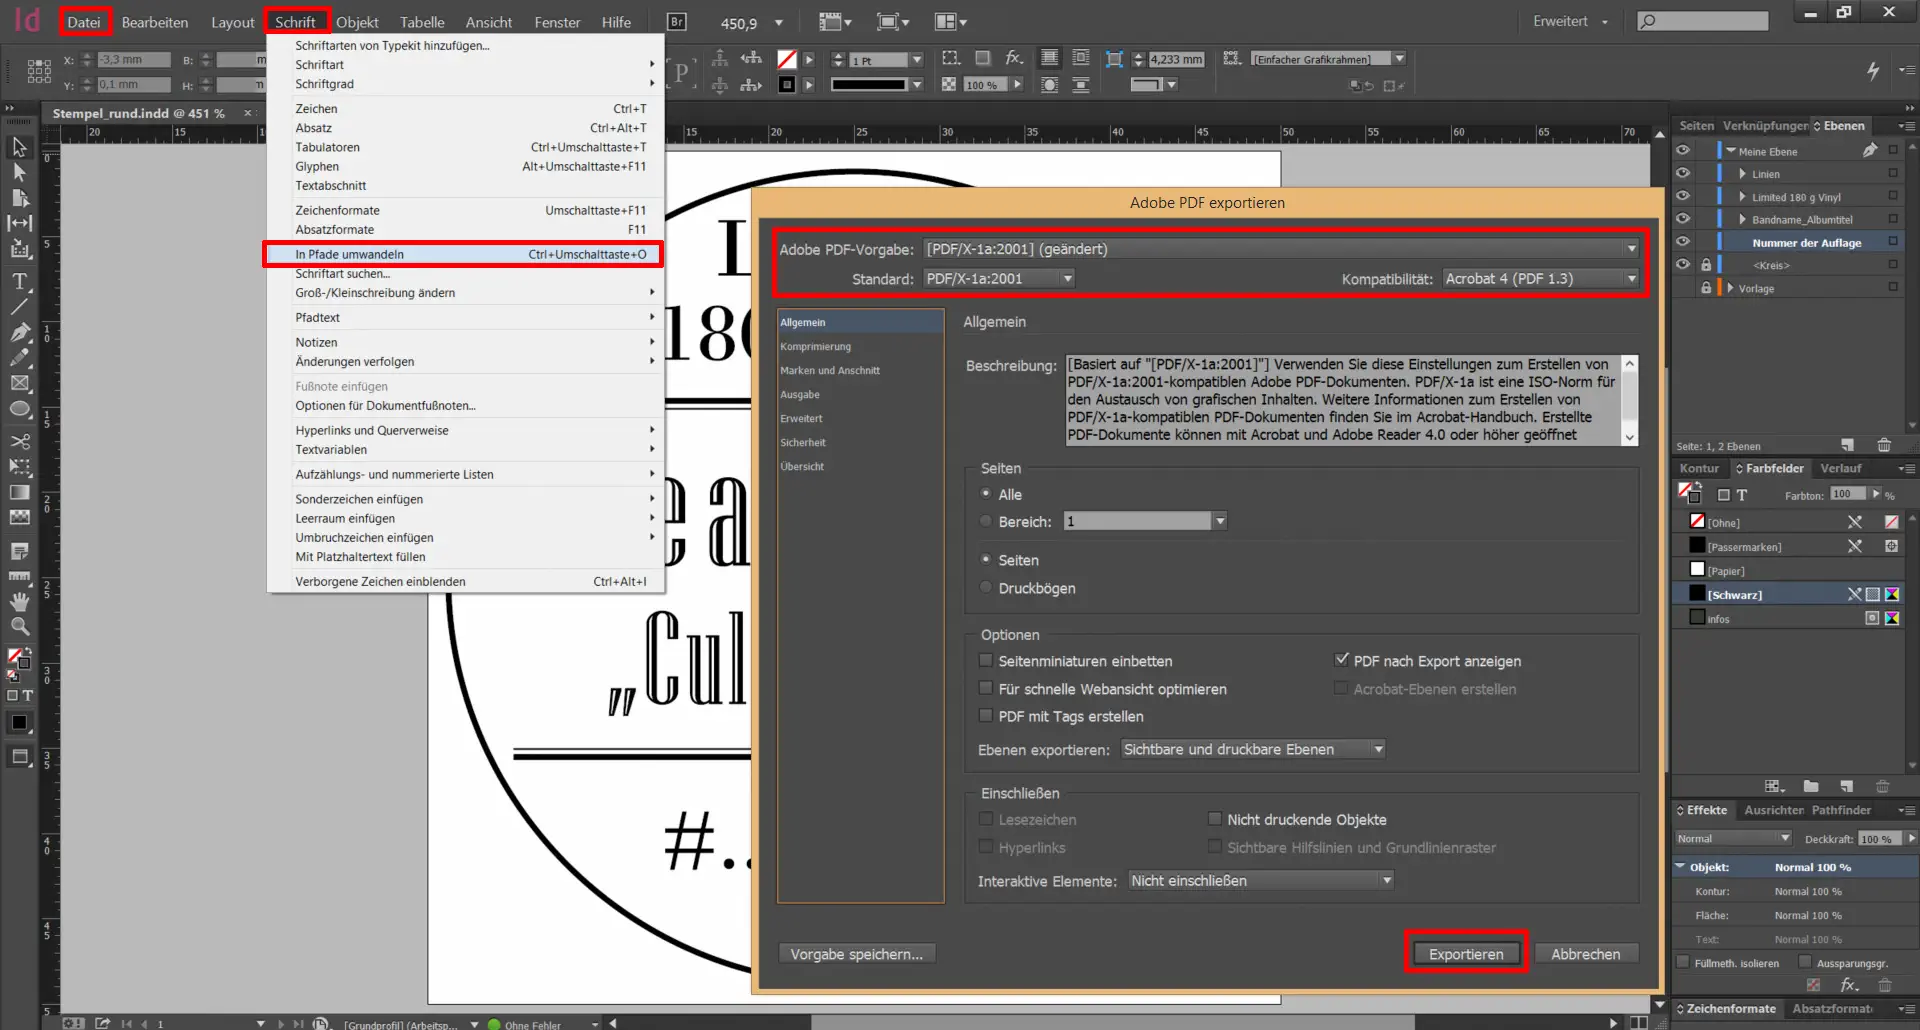
Task: Switch to Komprimierung section in export dialog
Action: (816, 347)
